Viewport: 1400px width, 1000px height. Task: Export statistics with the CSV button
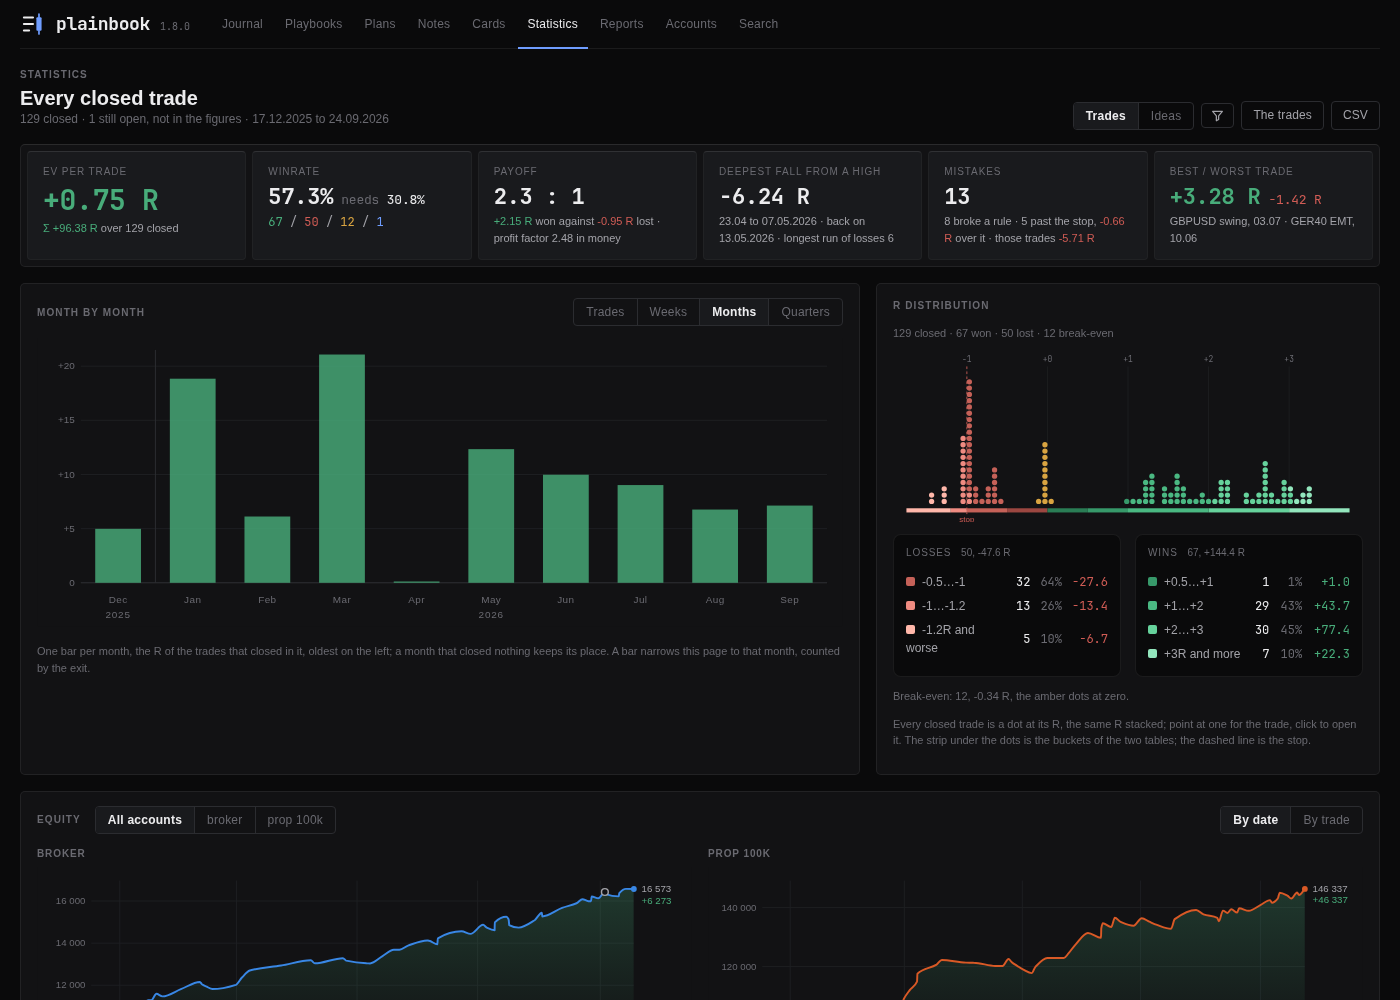[1355, 115]
